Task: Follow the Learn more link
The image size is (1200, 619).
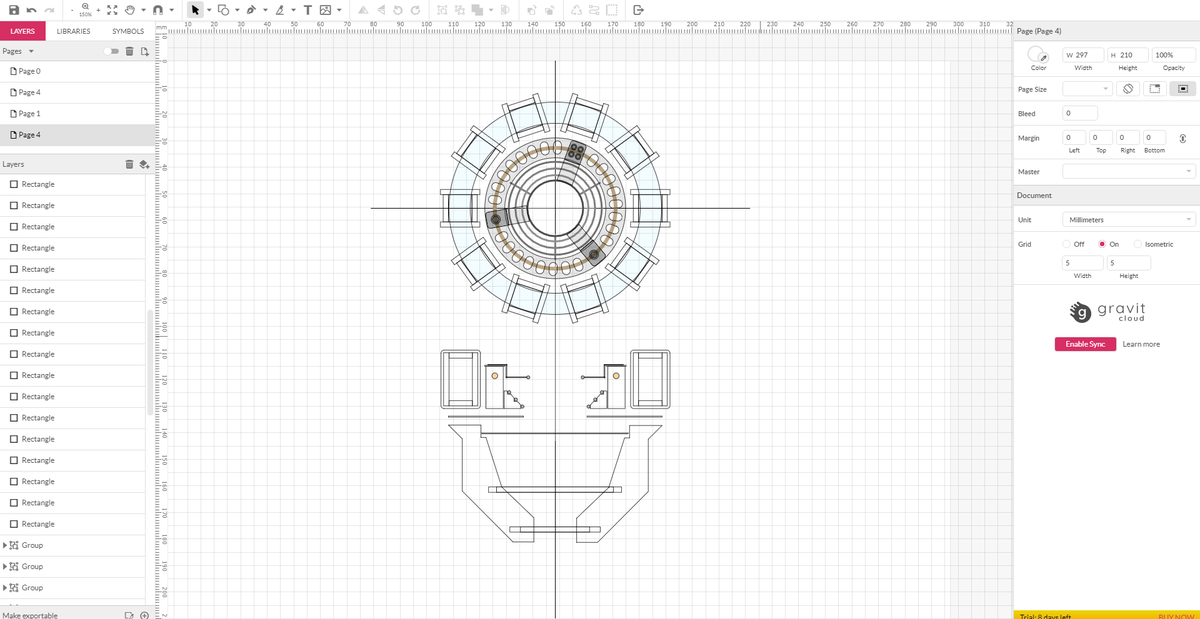Action: coord(1141,344)
